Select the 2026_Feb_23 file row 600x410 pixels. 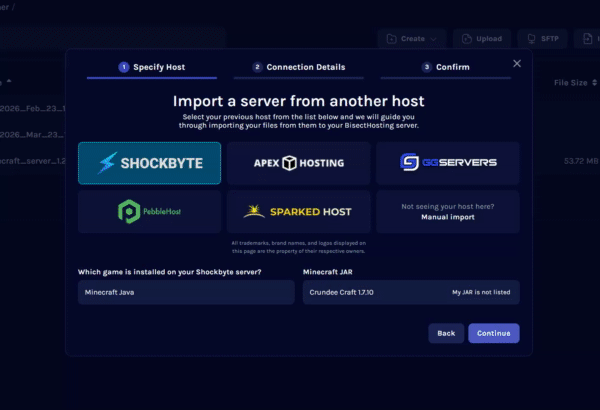pyautogui.click(x=33, y=109)
